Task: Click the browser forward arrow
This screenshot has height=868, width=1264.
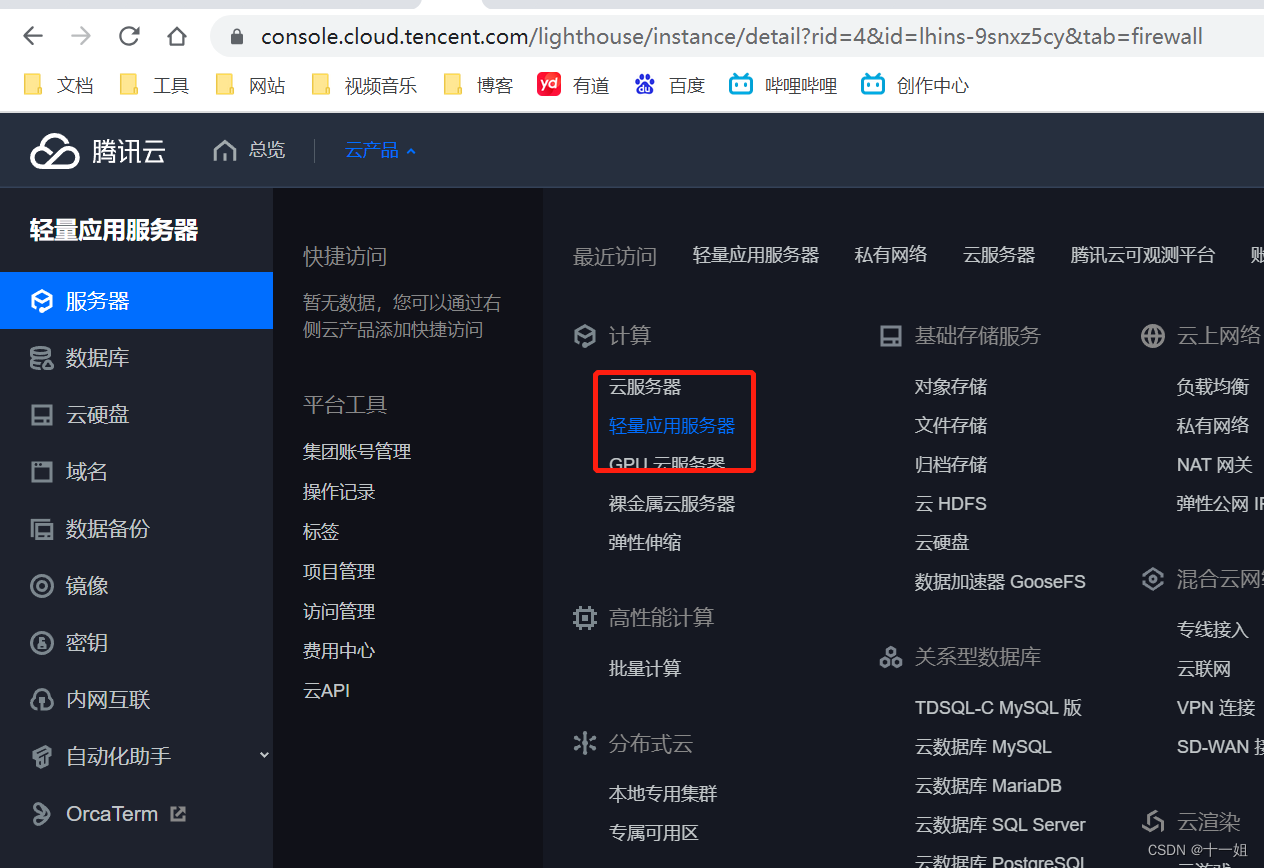Action: [81, 37]
